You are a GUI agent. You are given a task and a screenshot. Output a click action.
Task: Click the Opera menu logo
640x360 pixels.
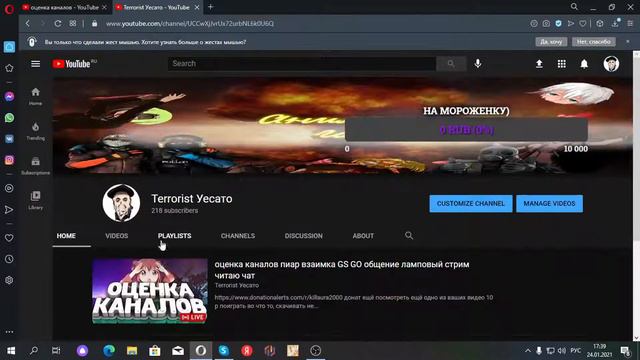9,8
